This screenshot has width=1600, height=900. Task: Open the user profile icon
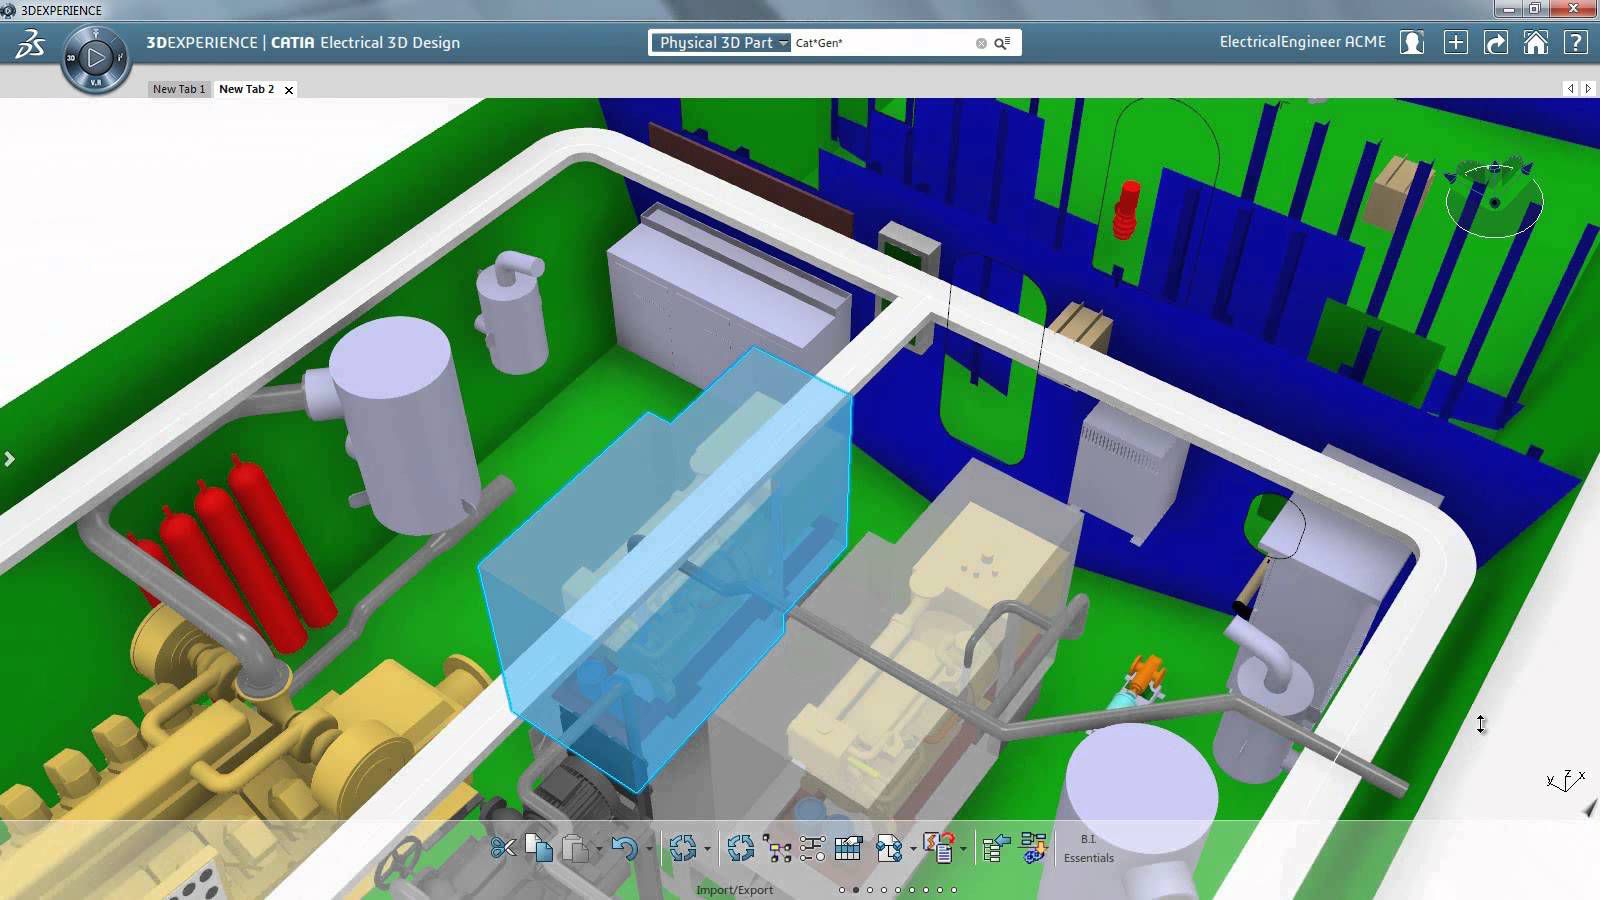[x=1412, y=43]
